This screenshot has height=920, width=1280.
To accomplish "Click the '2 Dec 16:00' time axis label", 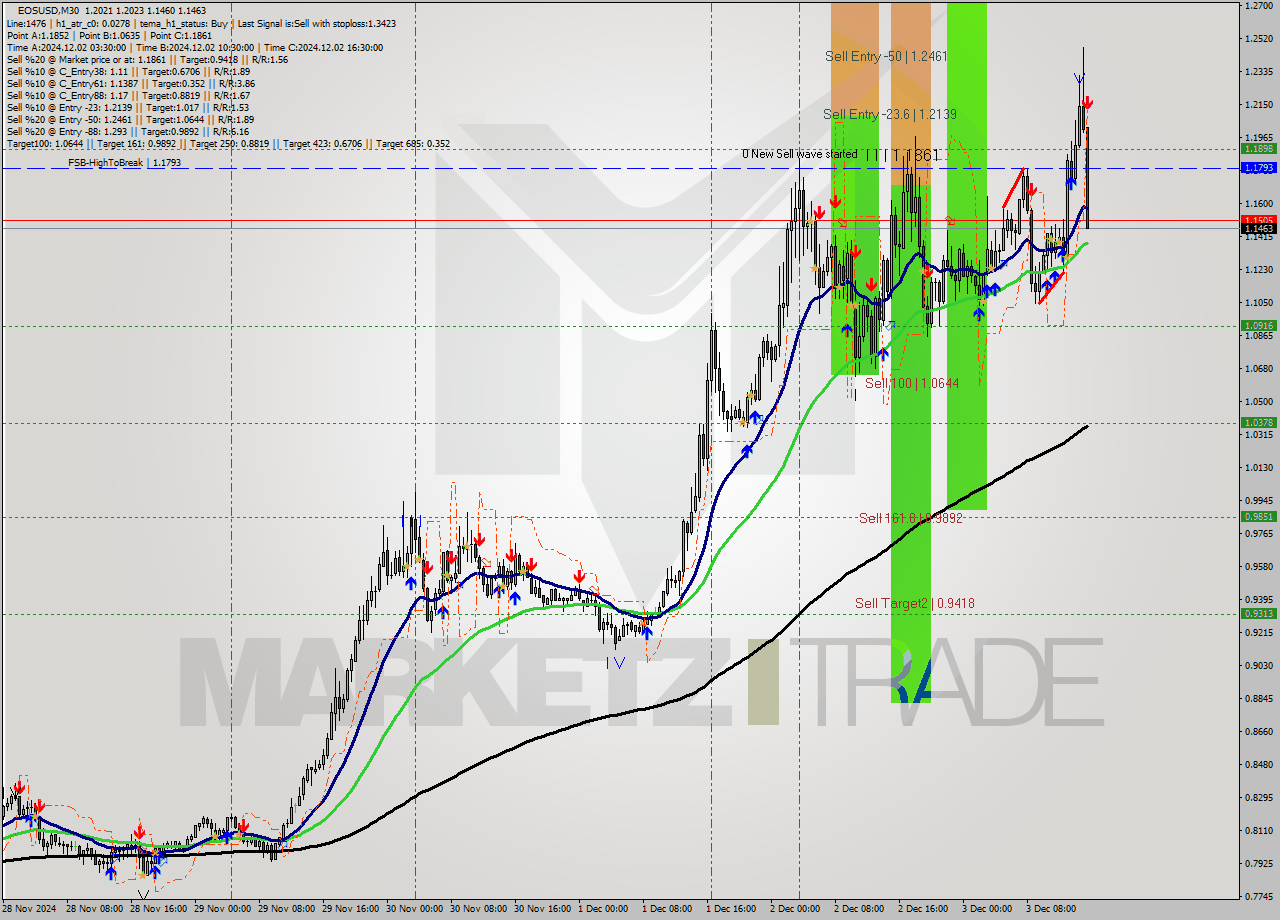I will [x=925, y=909].
